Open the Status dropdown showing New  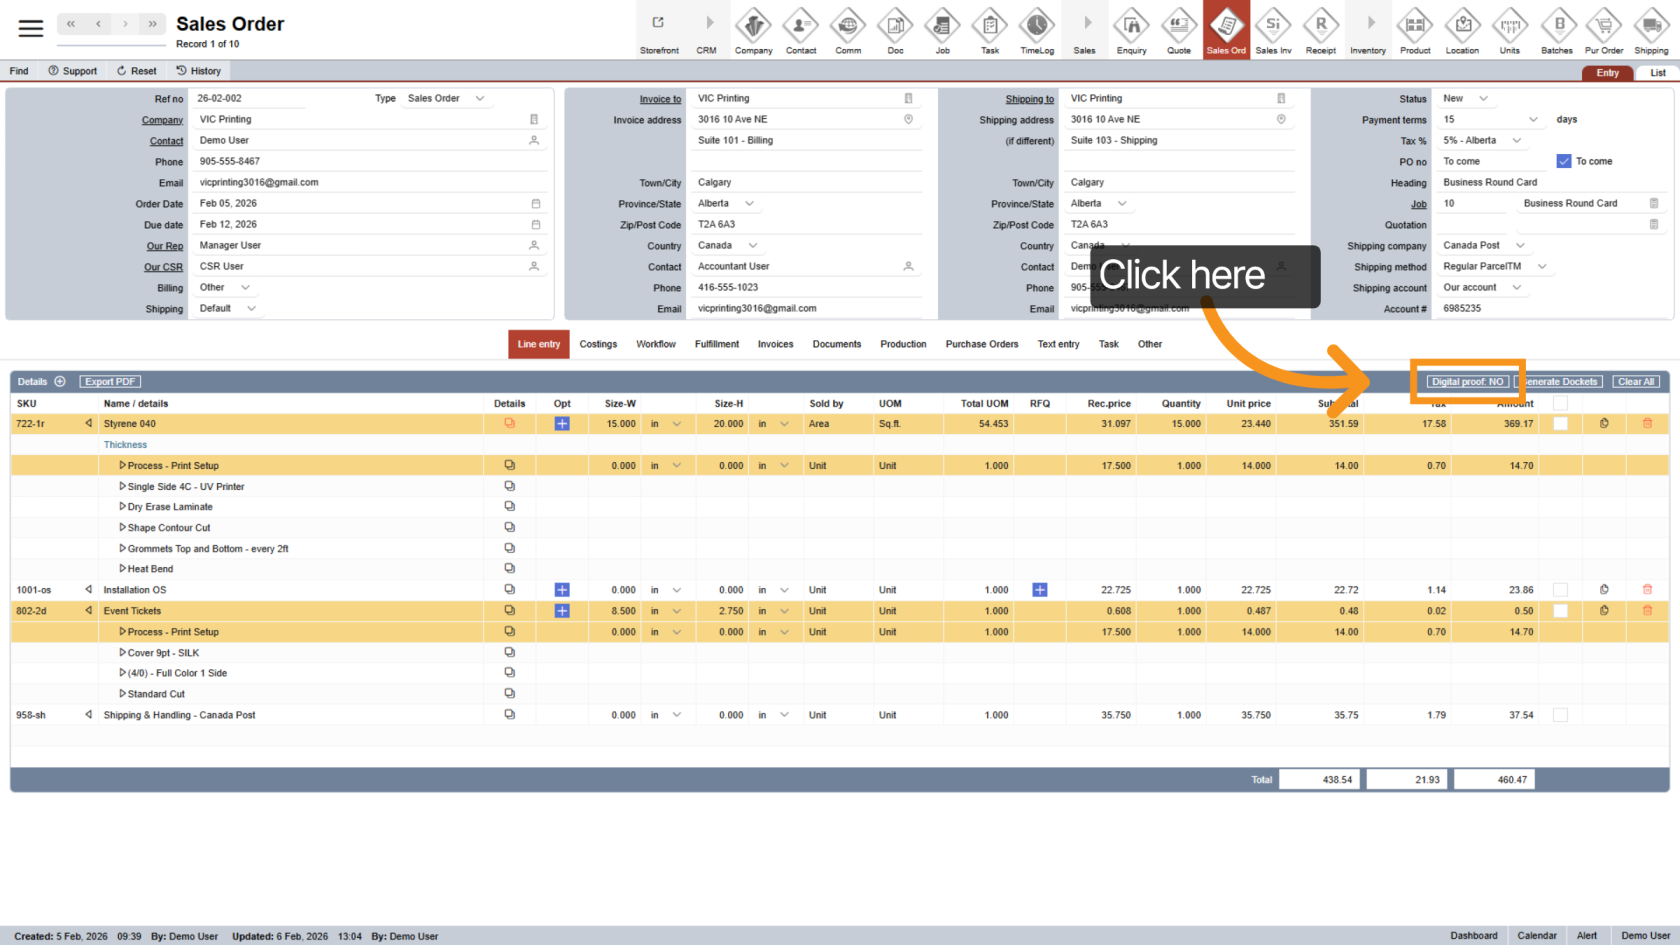click(x=1466, y=98)
